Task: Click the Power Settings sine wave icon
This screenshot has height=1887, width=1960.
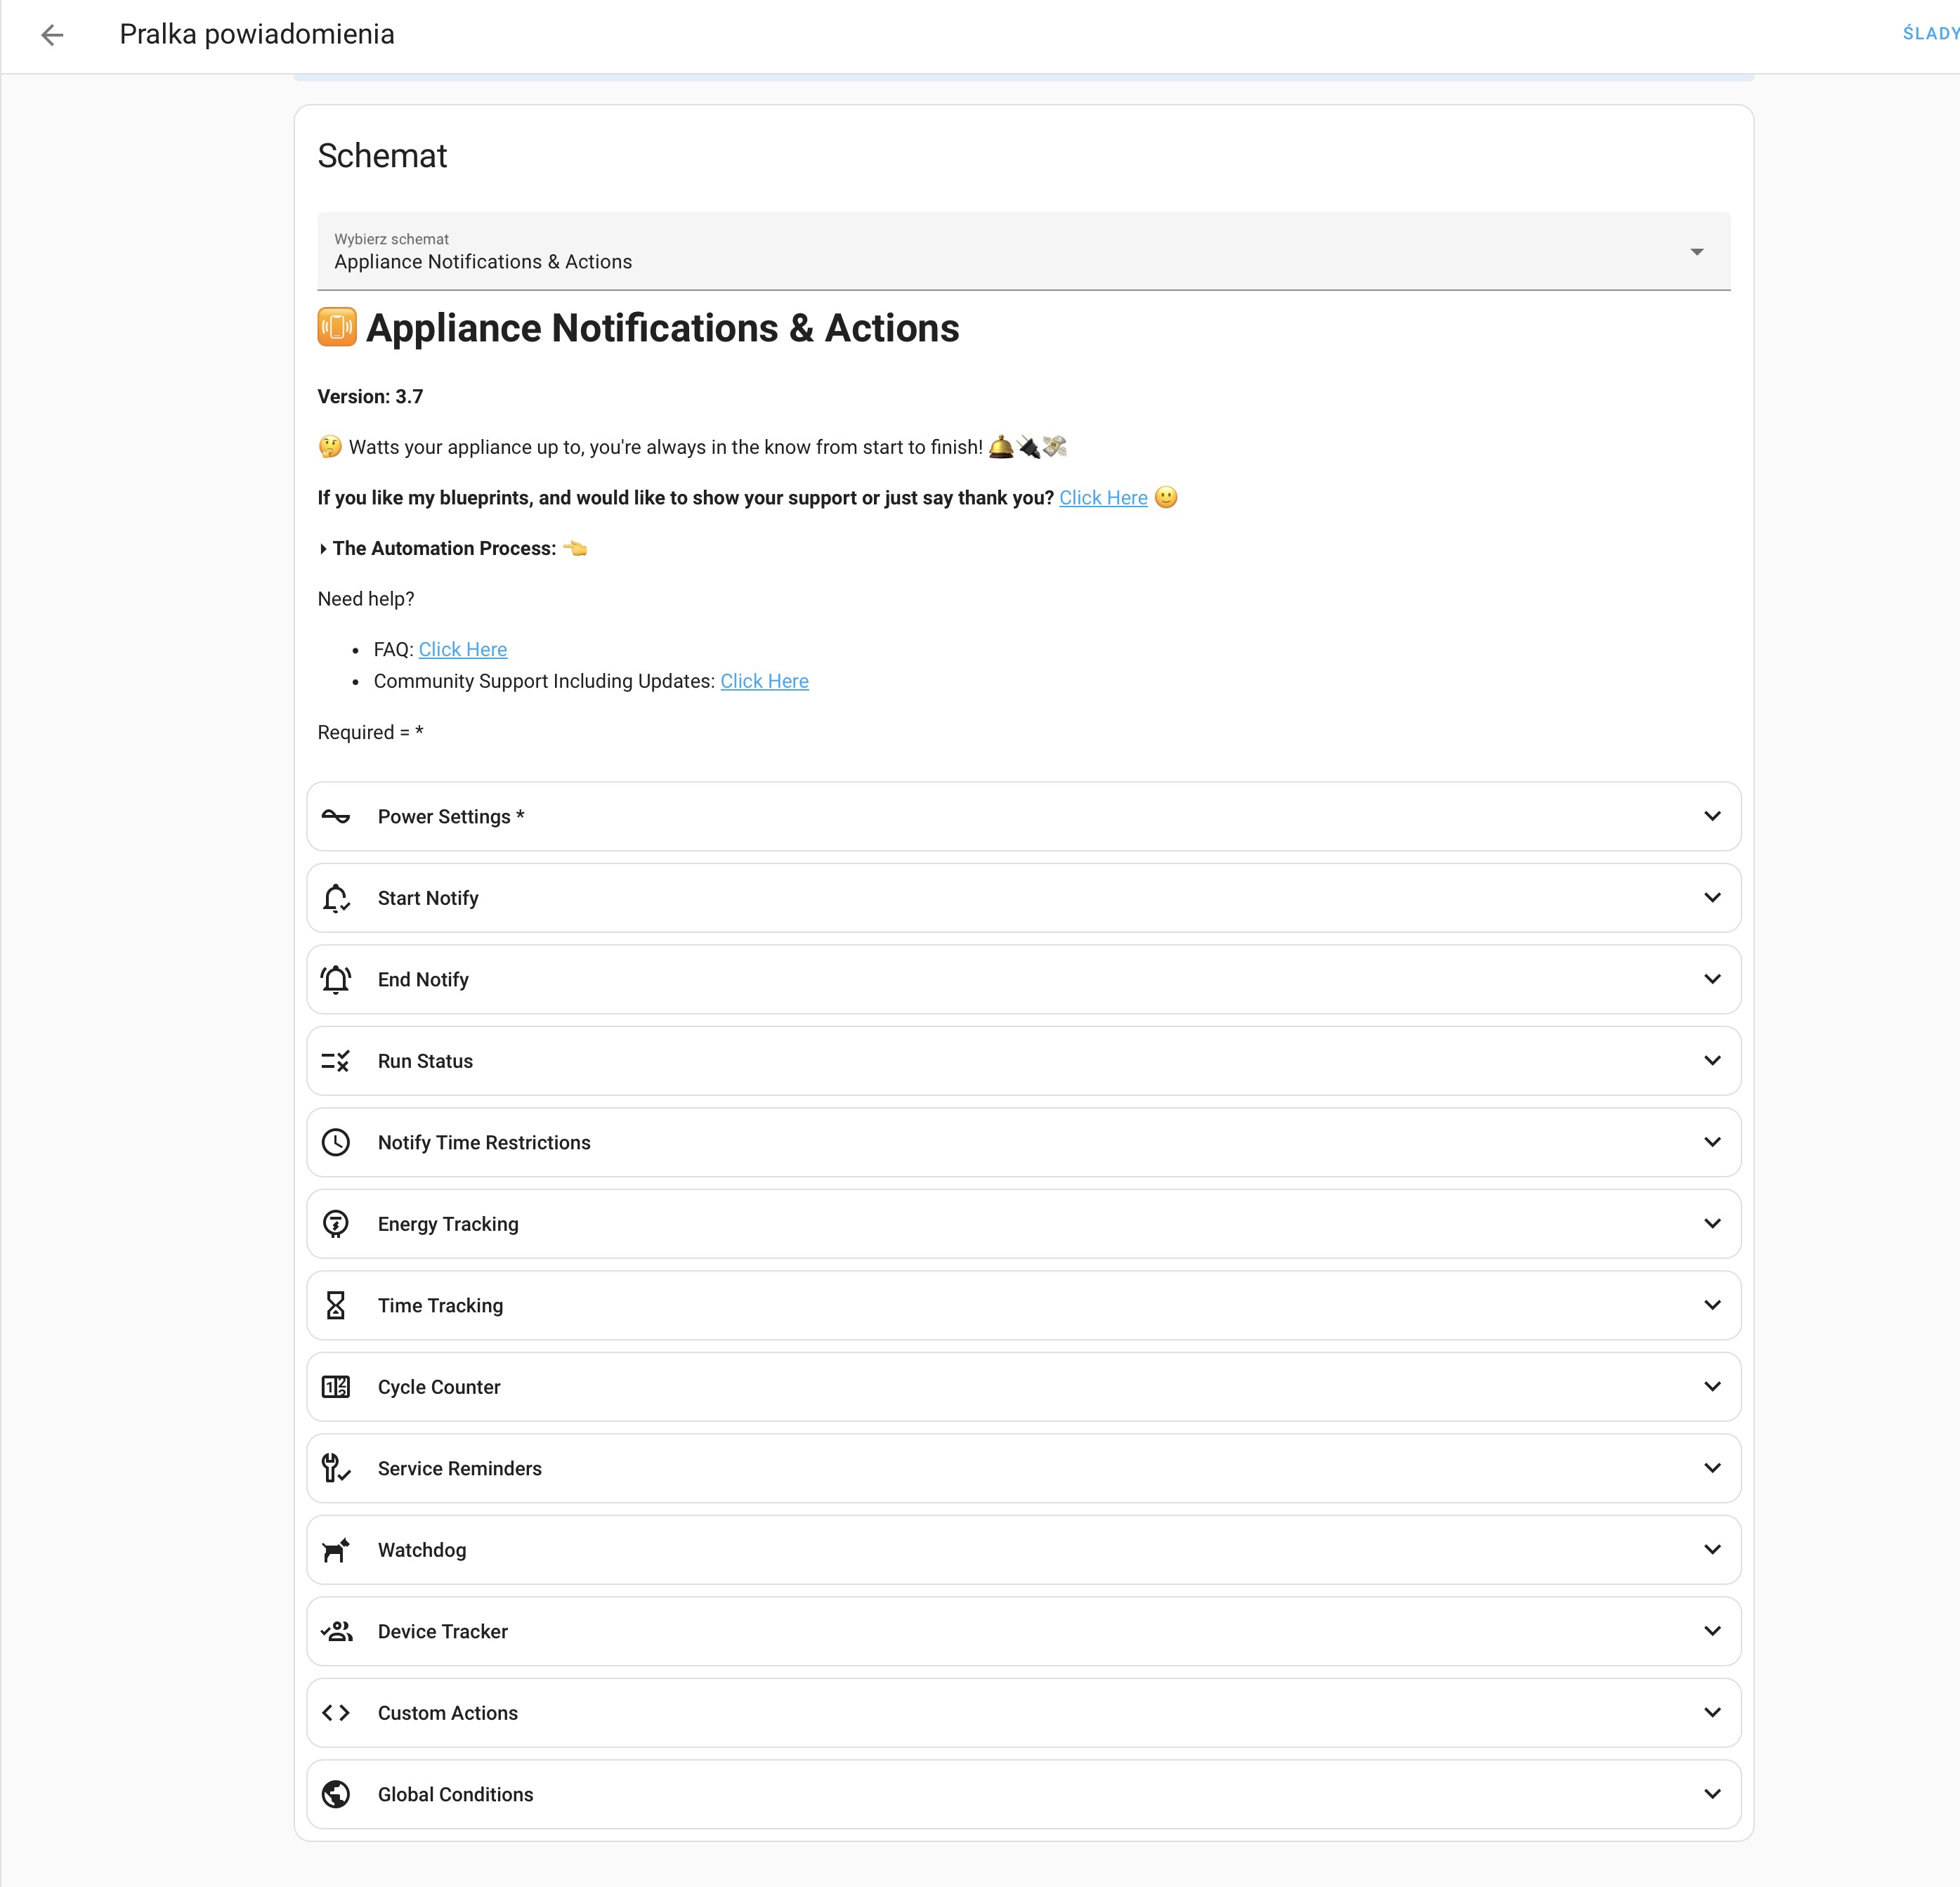Action: tap(336, 816)
